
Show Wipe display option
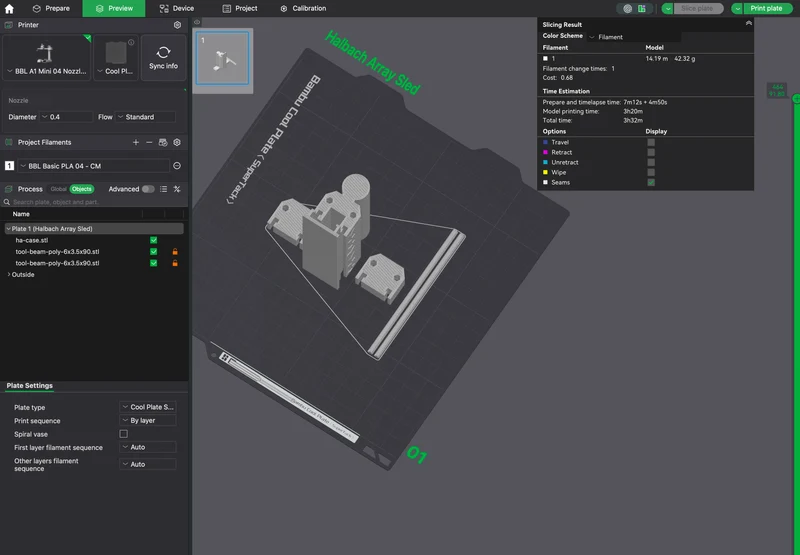[x=651, y=172]
